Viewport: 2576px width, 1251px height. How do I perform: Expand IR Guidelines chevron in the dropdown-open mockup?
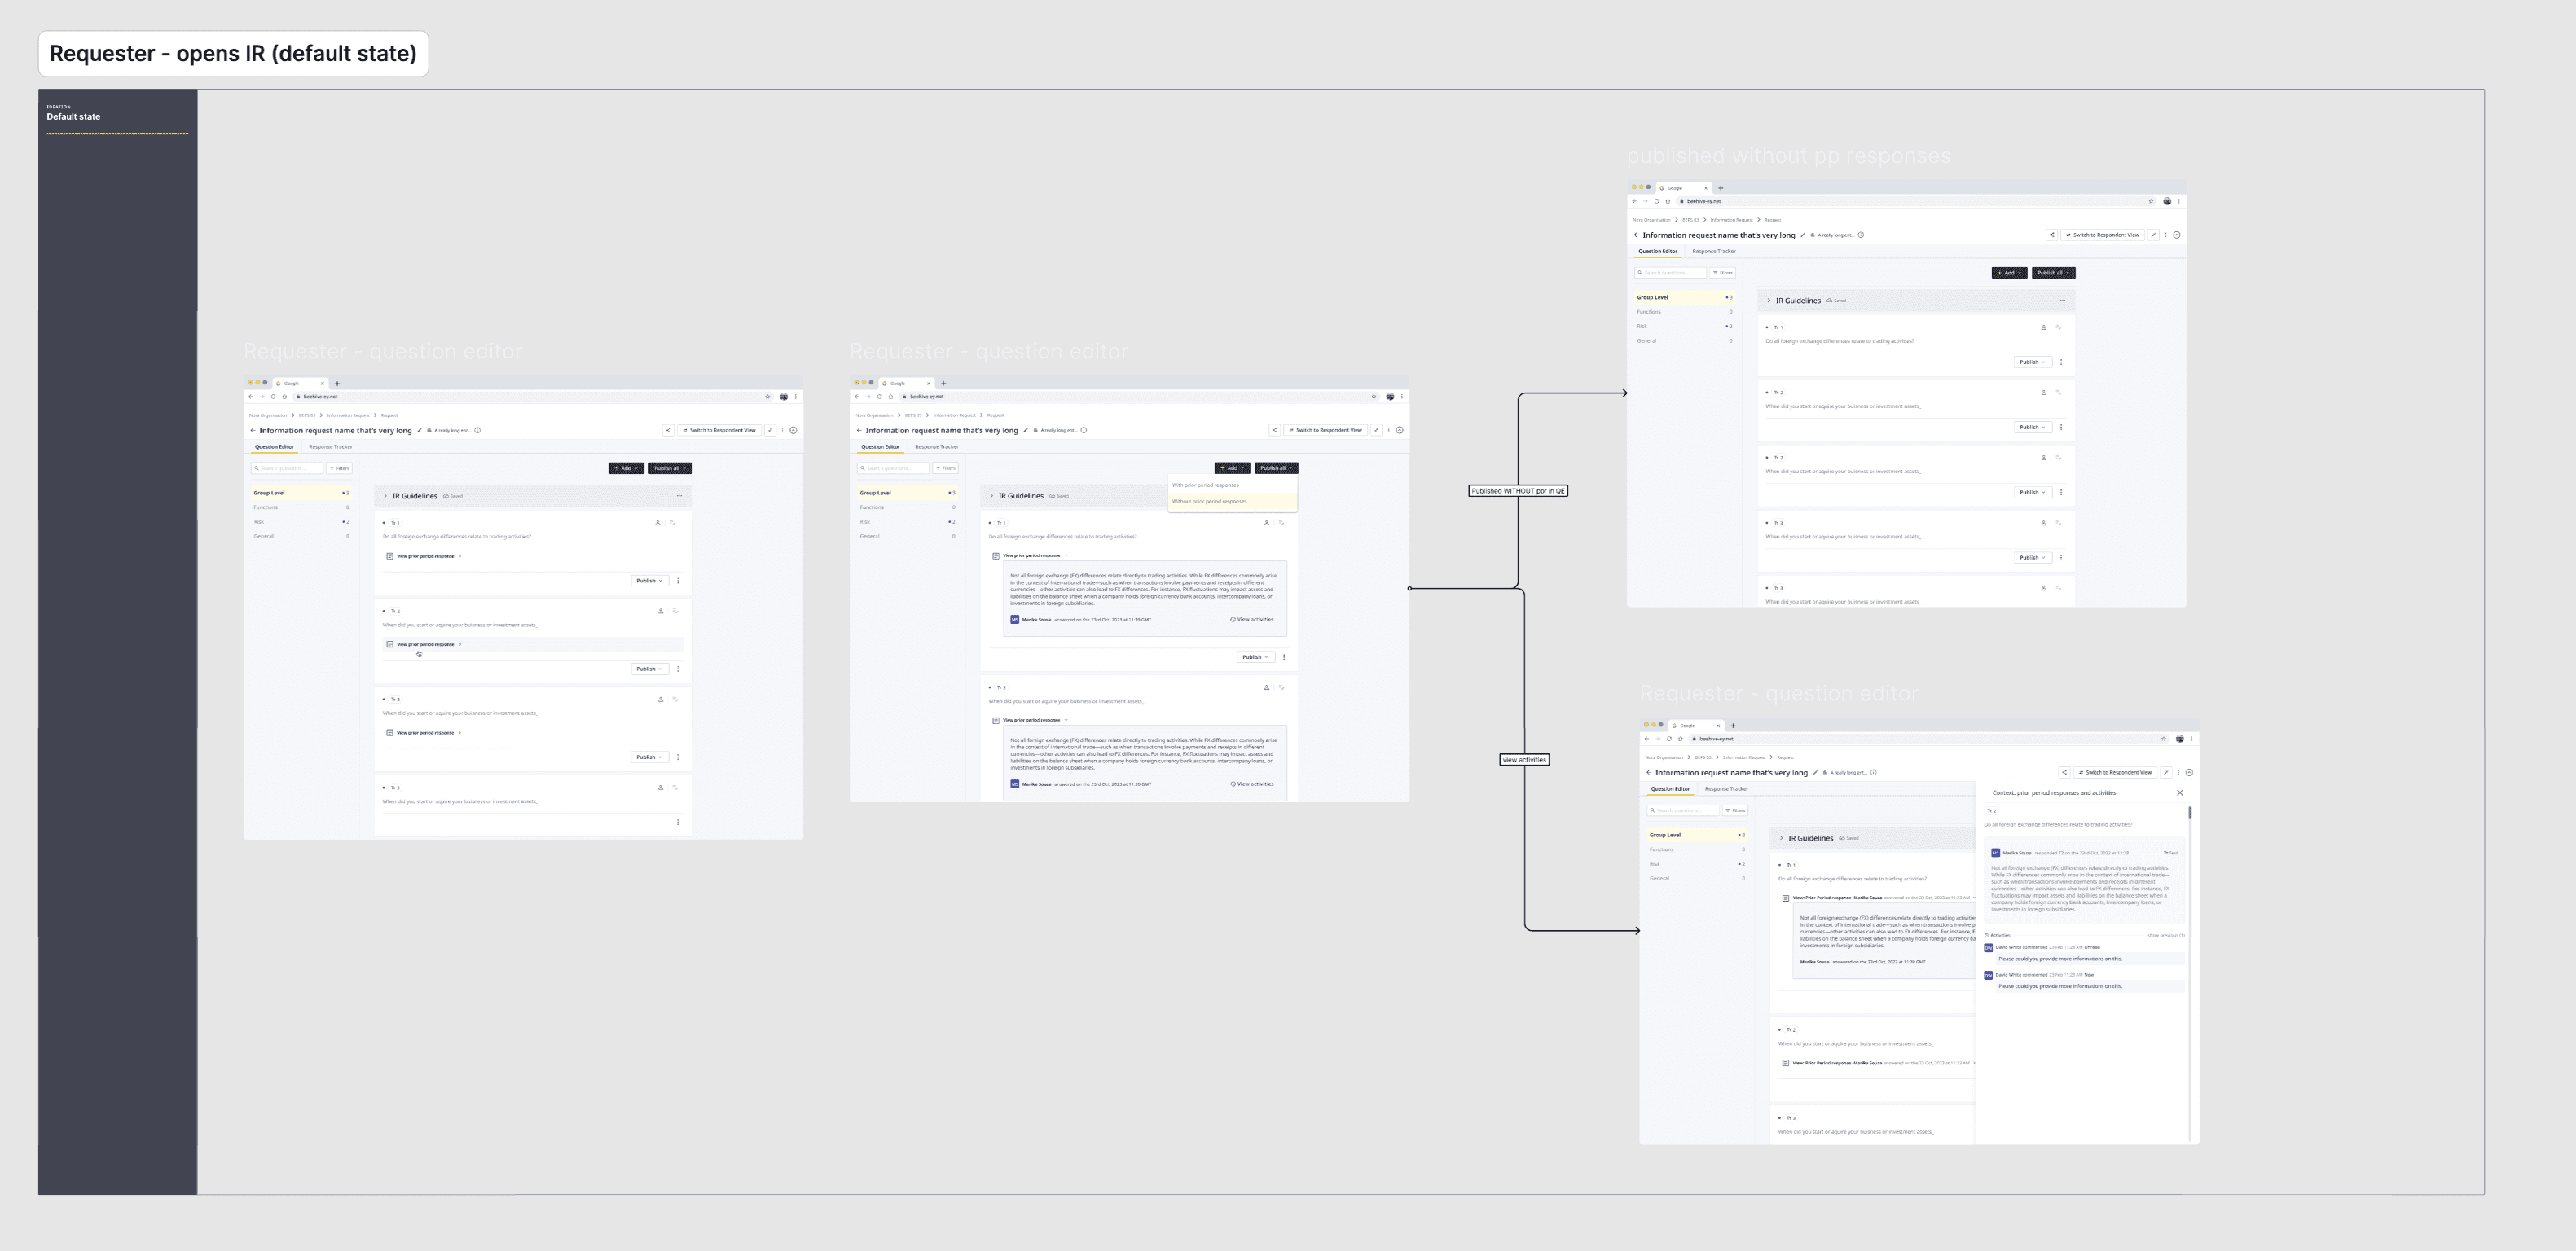(991, 496)
